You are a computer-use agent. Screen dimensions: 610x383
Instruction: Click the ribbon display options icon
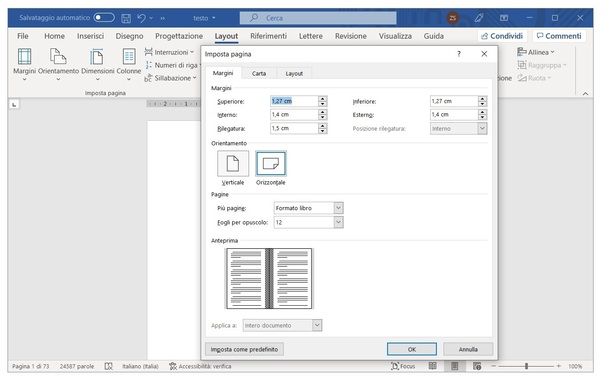point(504,18)
